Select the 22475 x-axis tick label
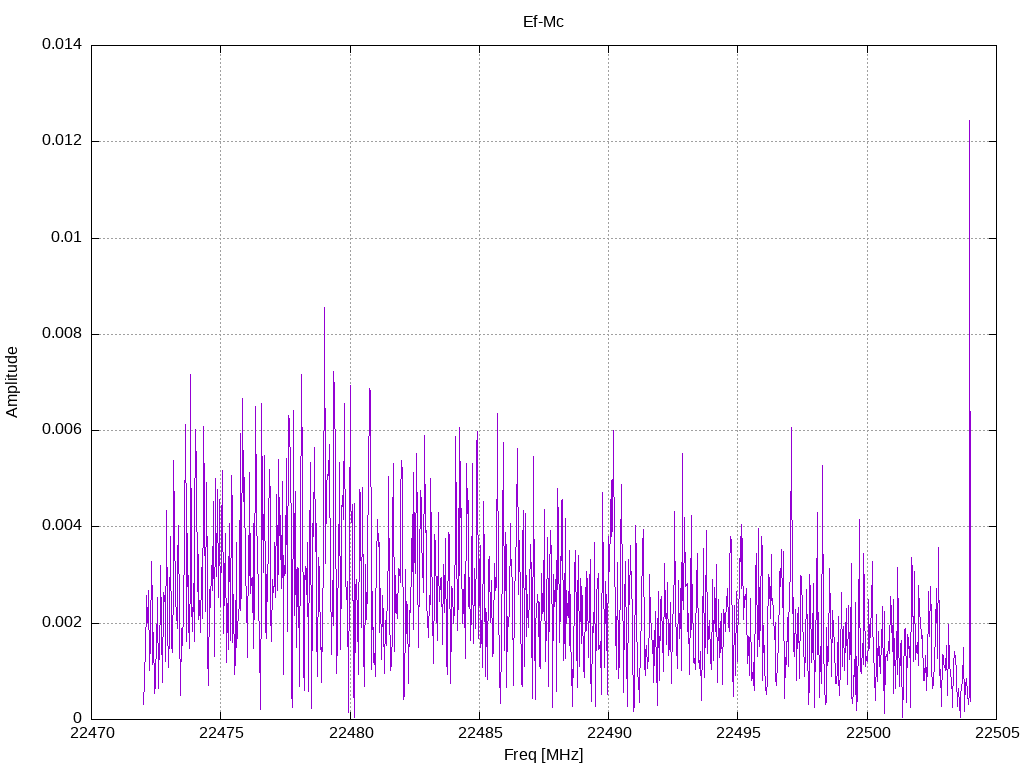 (220, 734)
